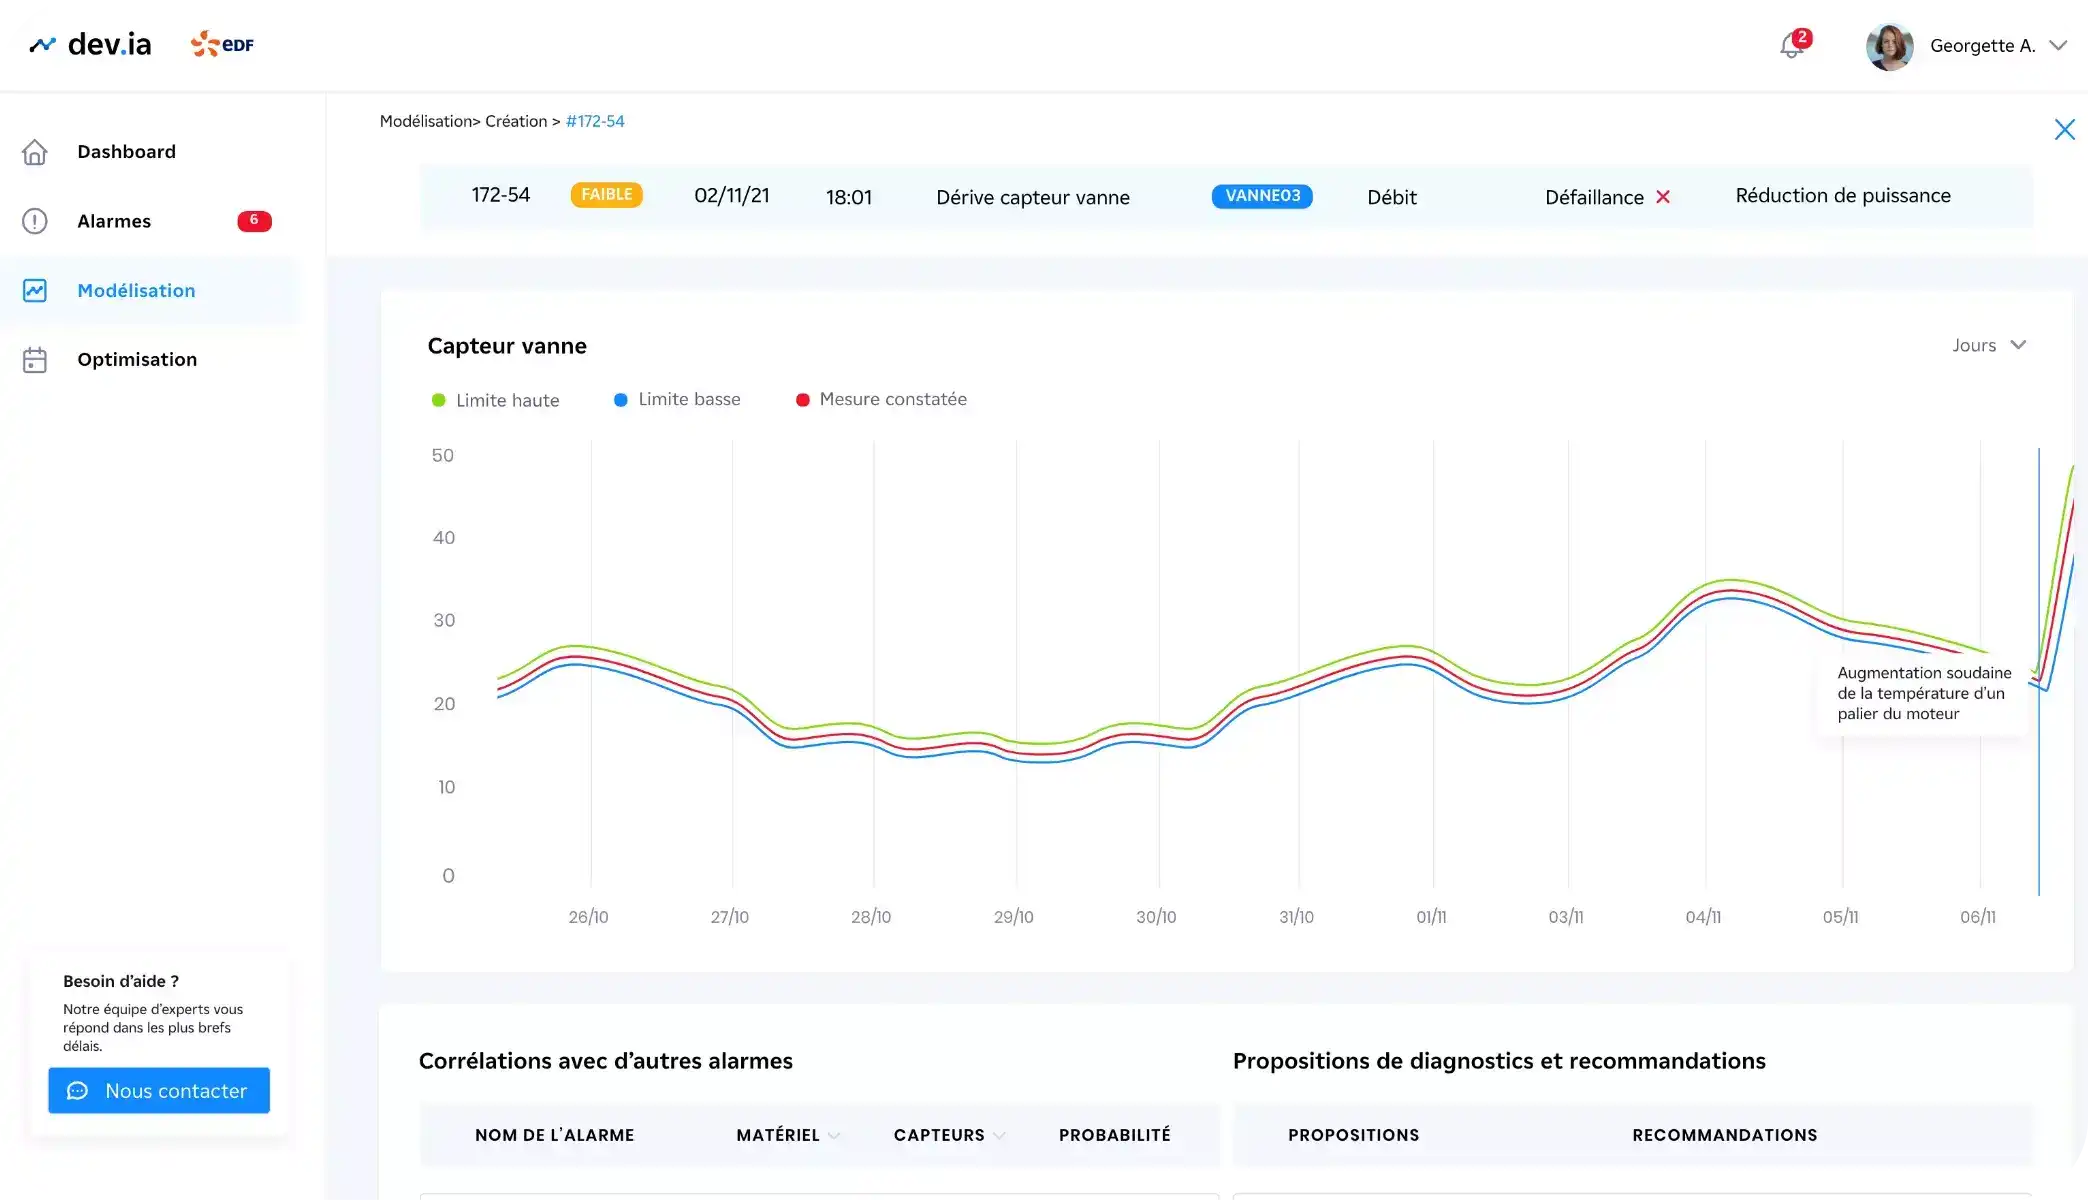Open user menu chevron by Georgette A.
Screen dimensions: 2088x1200
(x=2058, y=46)
